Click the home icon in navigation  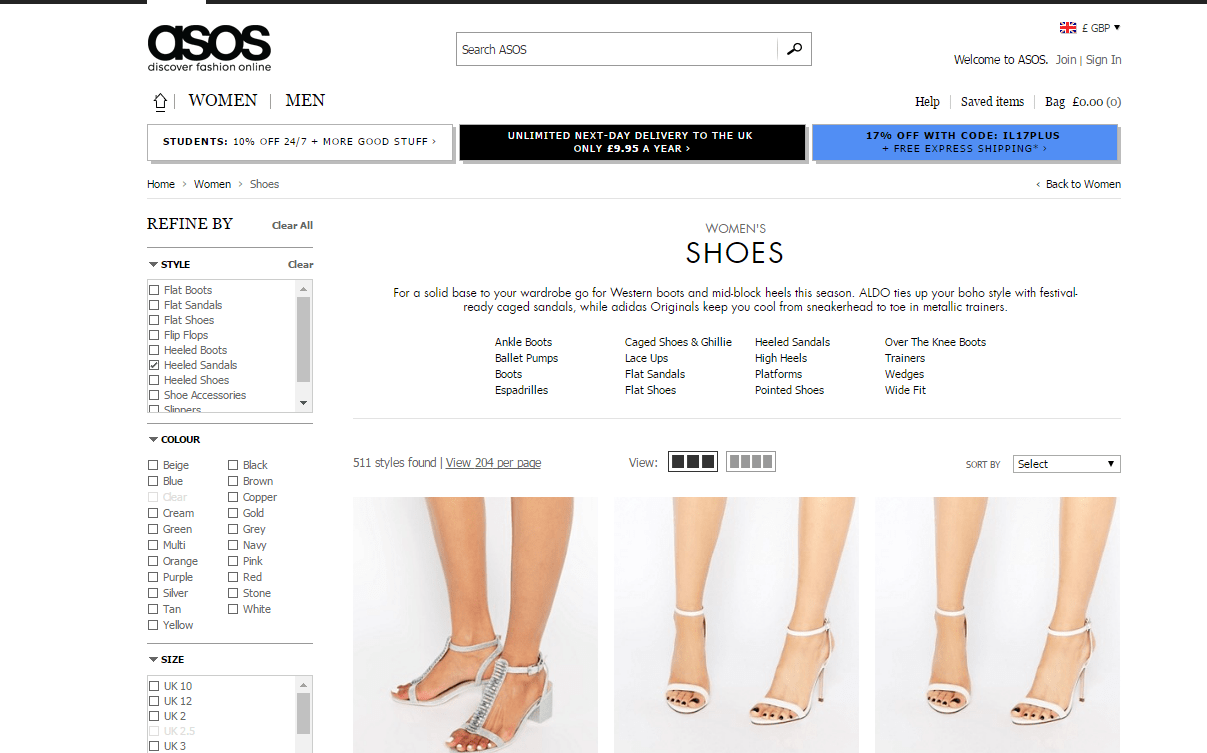pos(160,101)
